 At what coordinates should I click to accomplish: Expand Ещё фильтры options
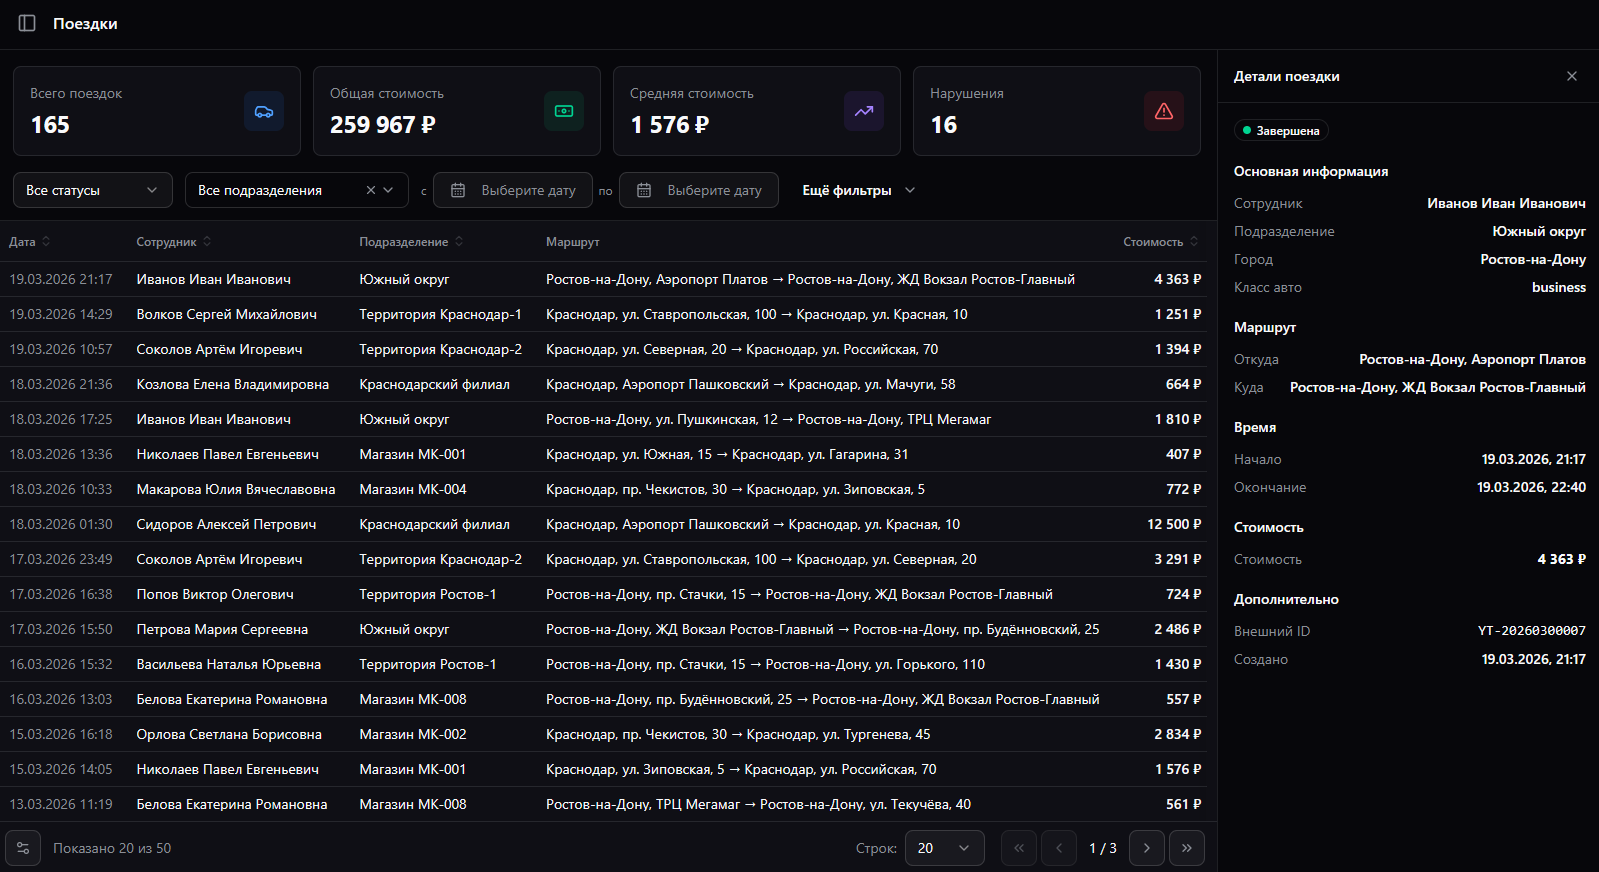(x=858, y=190)
